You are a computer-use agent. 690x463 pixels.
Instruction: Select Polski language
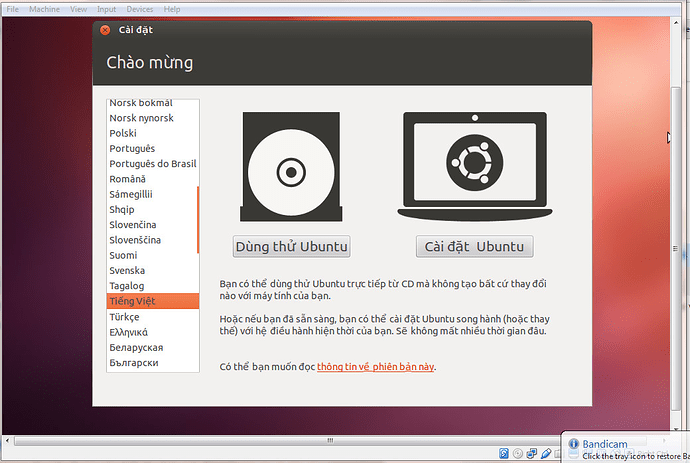pyautogui.click(x=152, y=133)
